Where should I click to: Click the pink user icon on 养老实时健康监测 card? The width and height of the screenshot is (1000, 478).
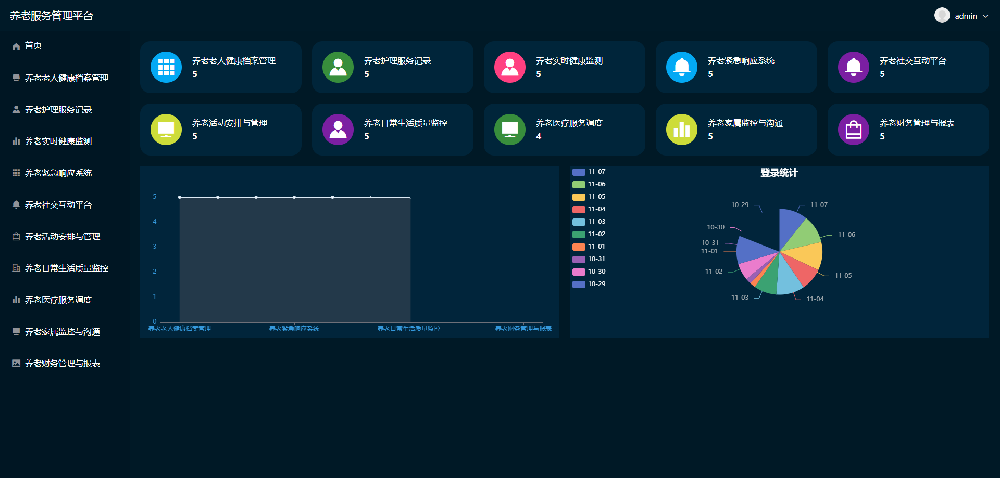[510, 67]
